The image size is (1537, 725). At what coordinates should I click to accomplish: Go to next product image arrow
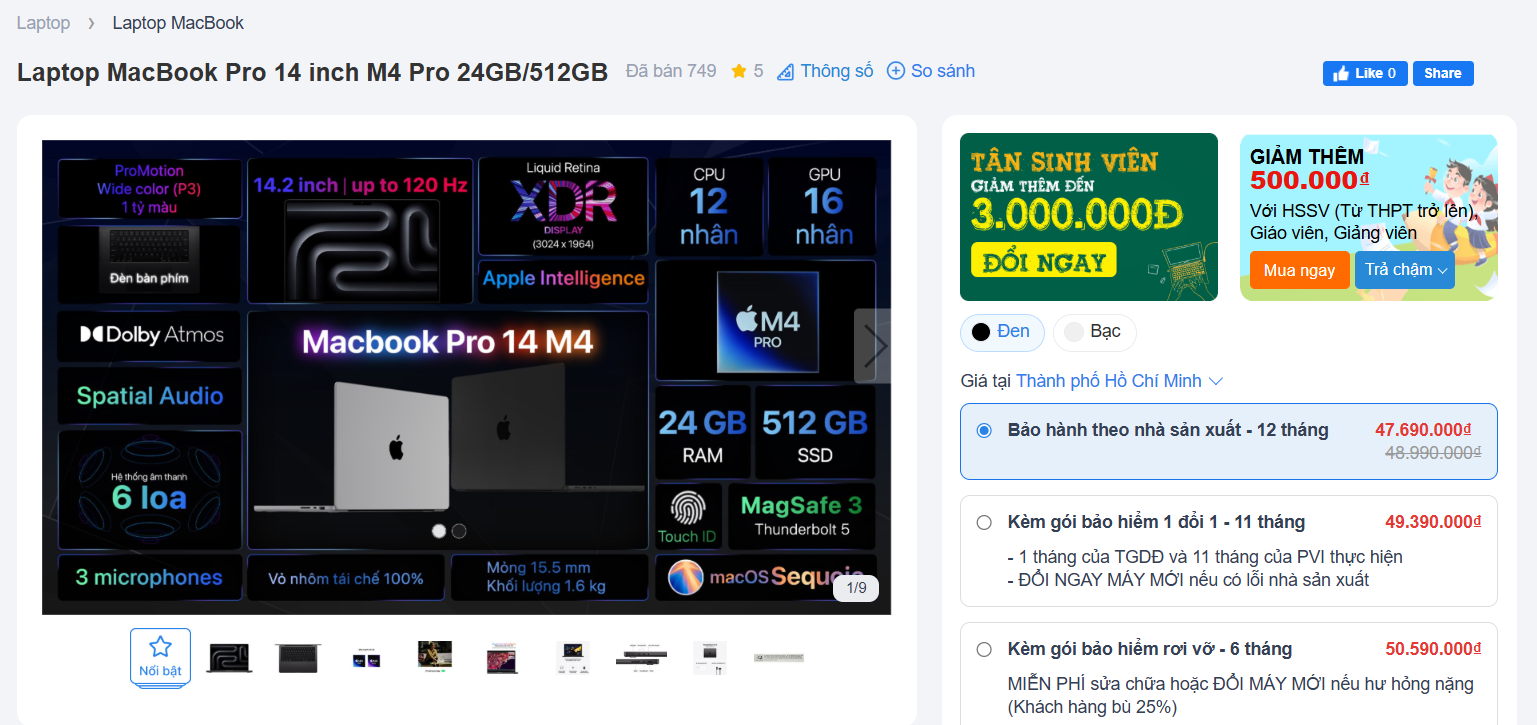click(x=874, y=346)
